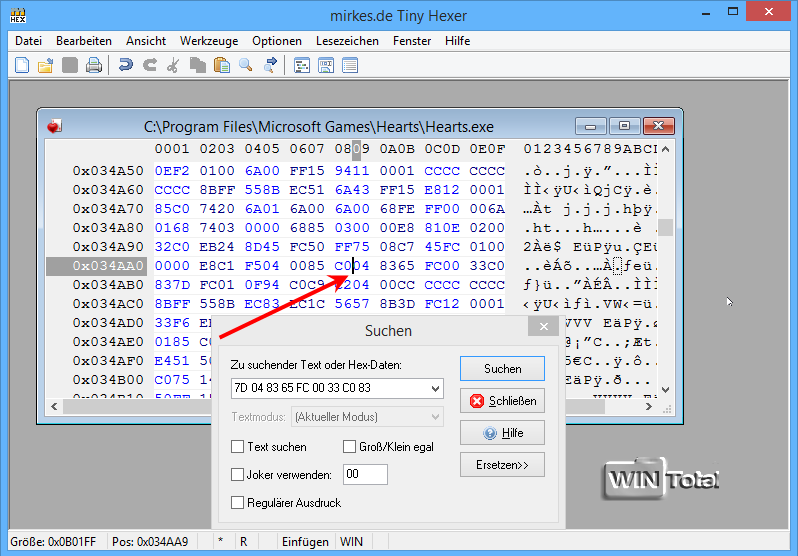Check the 'Joker verwenden' option
Viewport: 798px width, 556px height.
click(238, 474)
